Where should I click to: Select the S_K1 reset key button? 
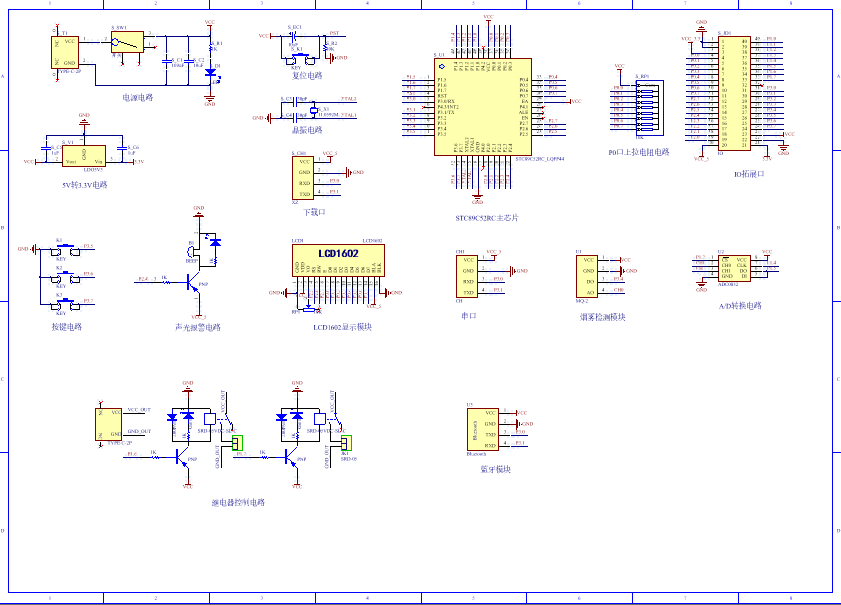point(299,56)
